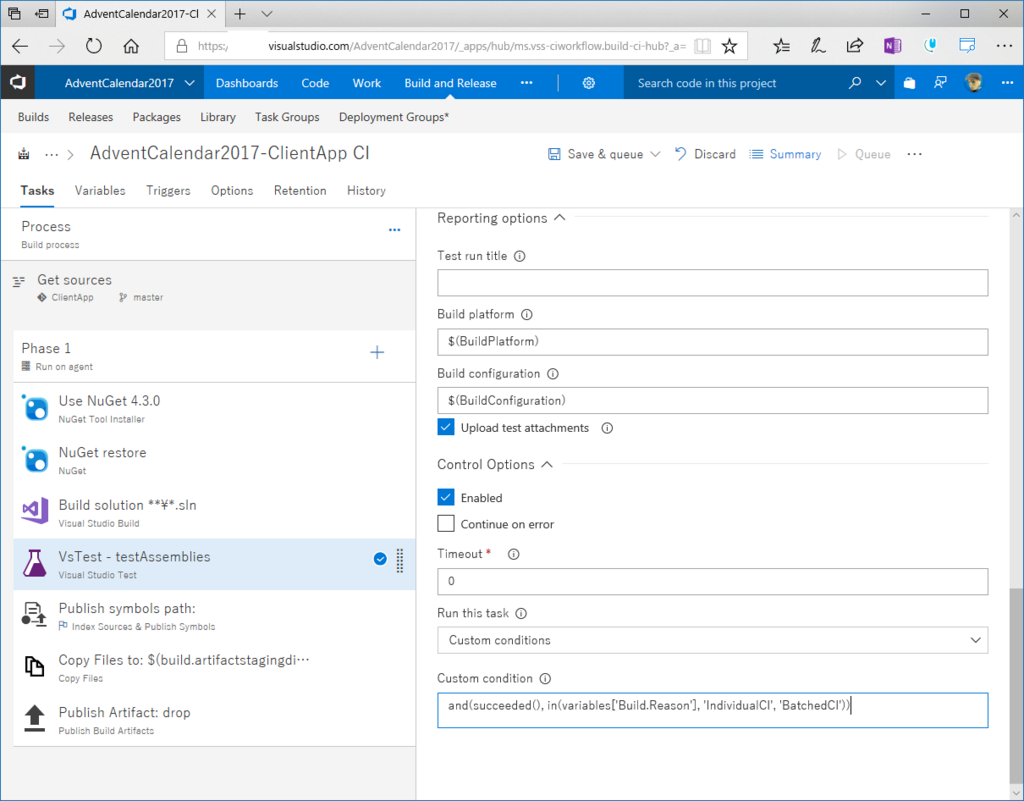Open the Code hub

pyautogui.click(x=315, y=83)
